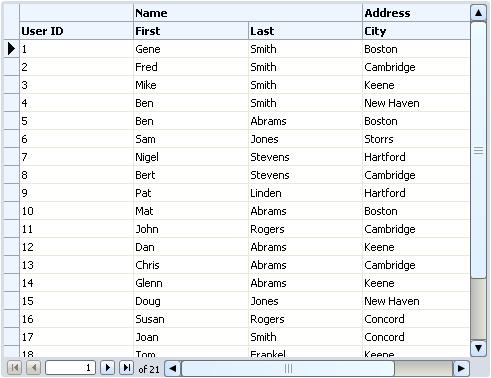Go to the previous record in the navigator
This screenshot has width=491, height=378.
tap(34, 368)
